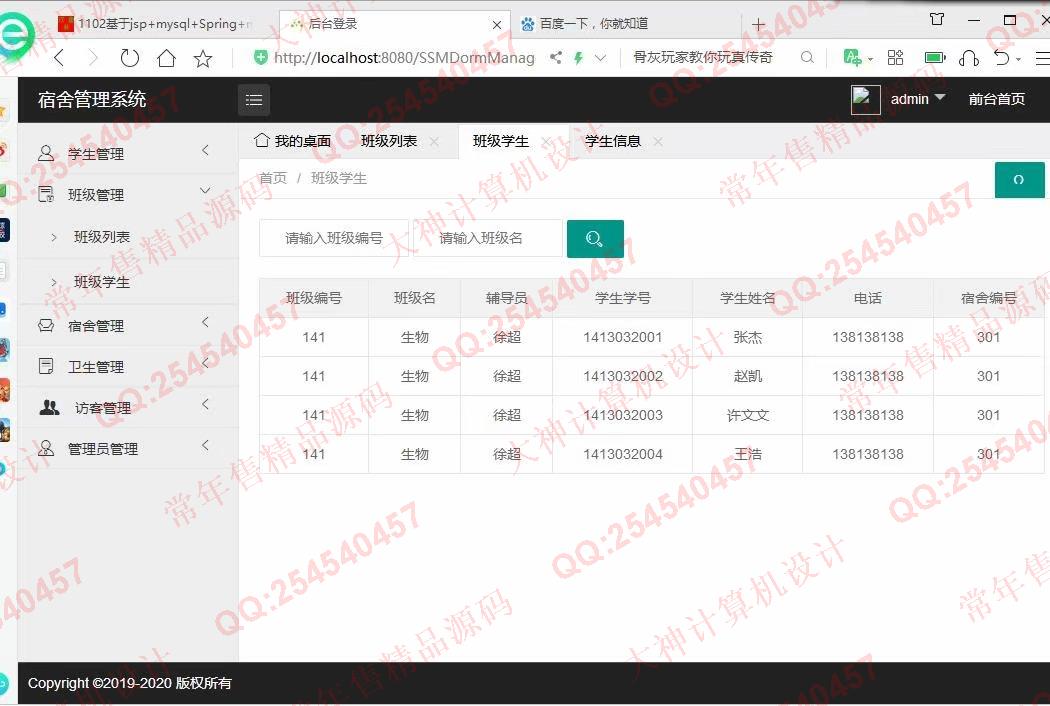Click the admin avatar image
Viewport: 1050px width, 706px height.
865,99
